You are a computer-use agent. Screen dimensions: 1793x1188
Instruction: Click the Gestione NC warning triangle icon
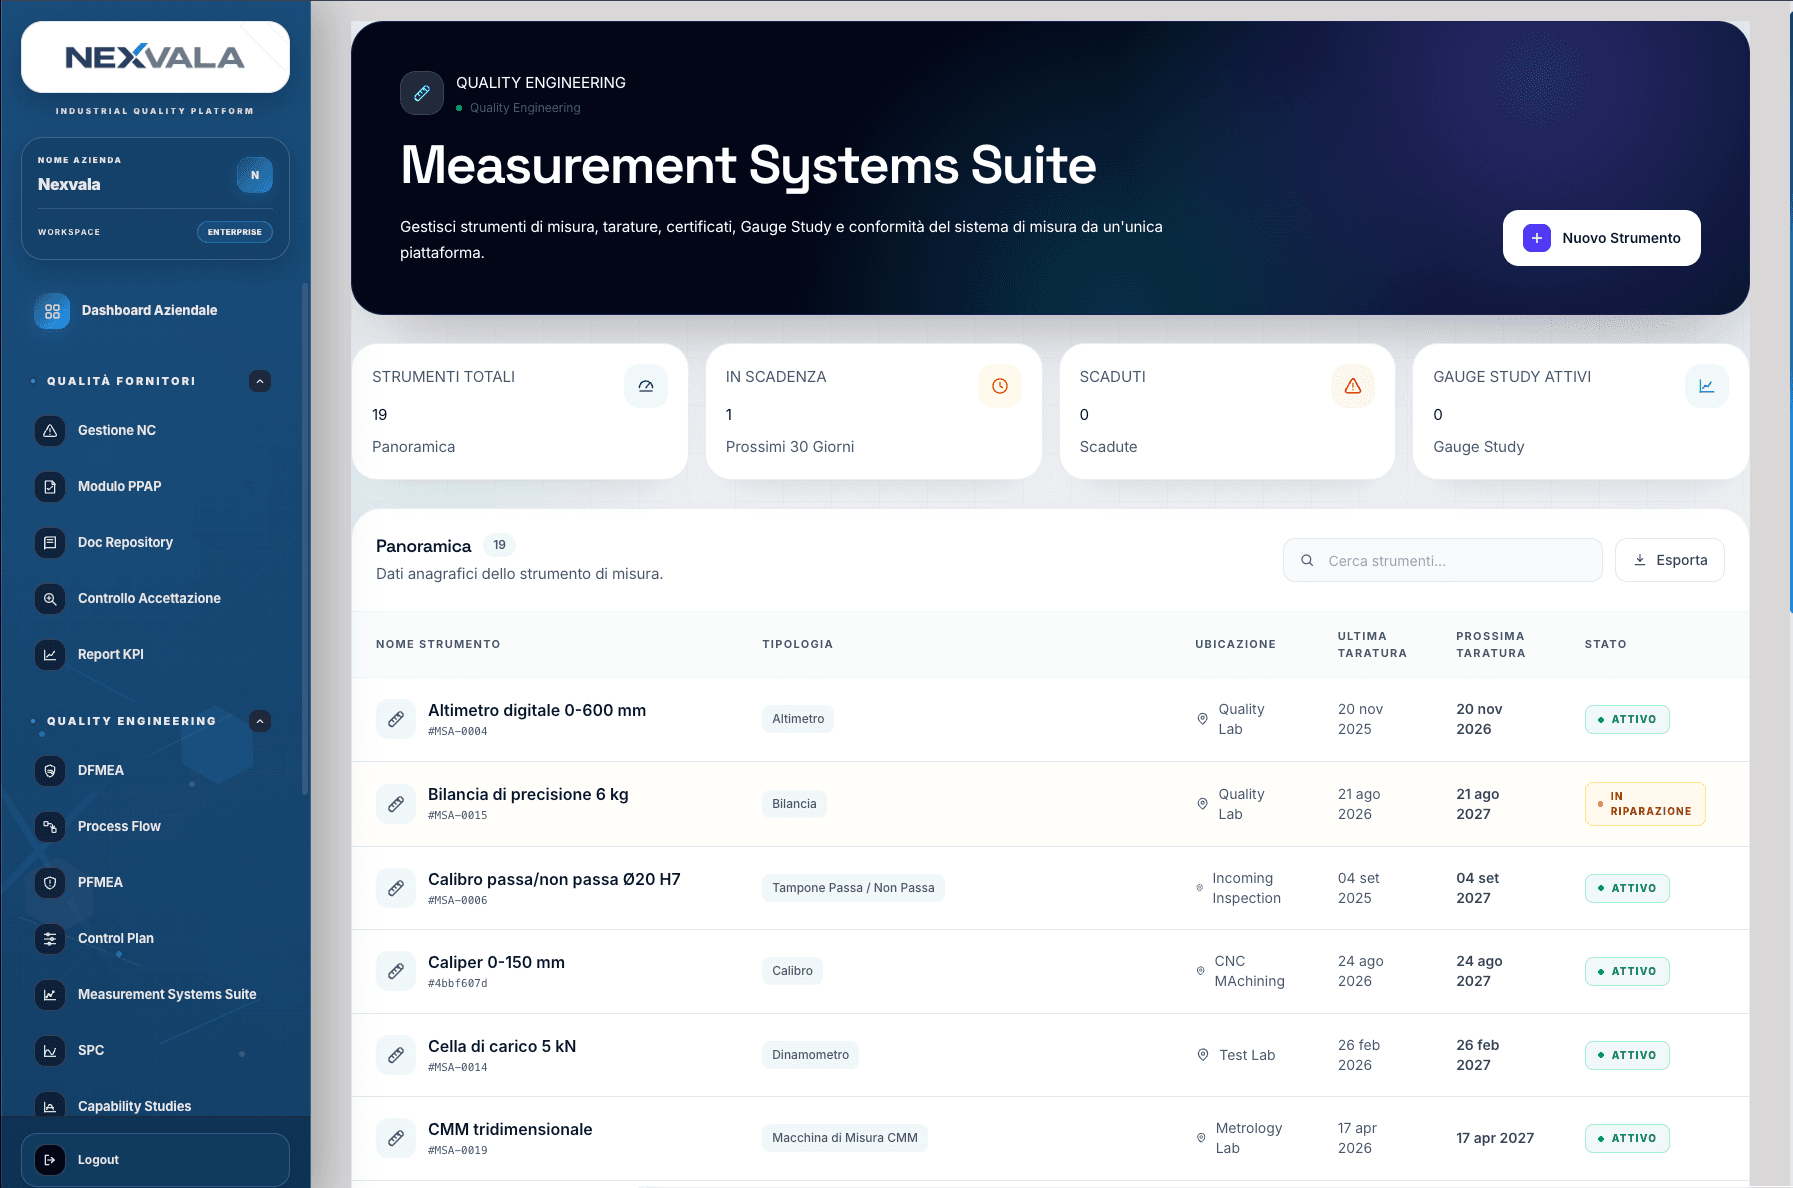pyautogui.click(x=50, y=431)
